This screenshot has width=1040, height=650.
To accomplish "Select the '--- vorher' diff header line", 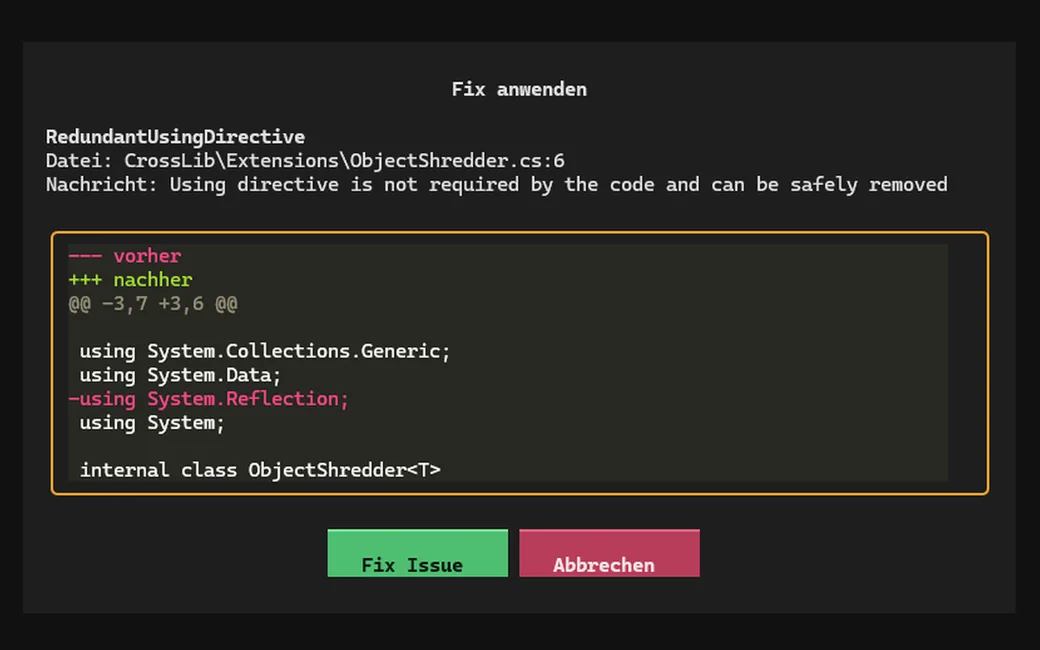I will point(125,256).
